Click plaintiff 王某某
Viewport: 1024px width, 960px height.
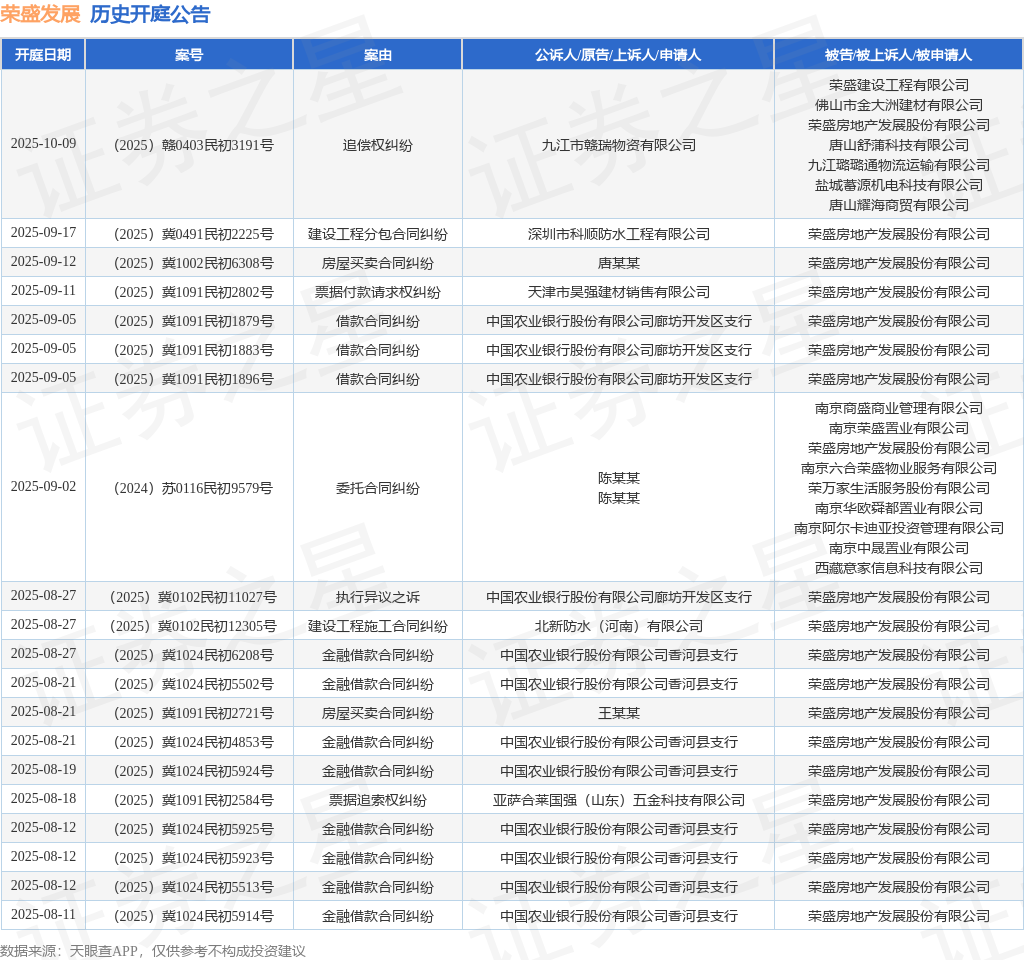(618, 713)
